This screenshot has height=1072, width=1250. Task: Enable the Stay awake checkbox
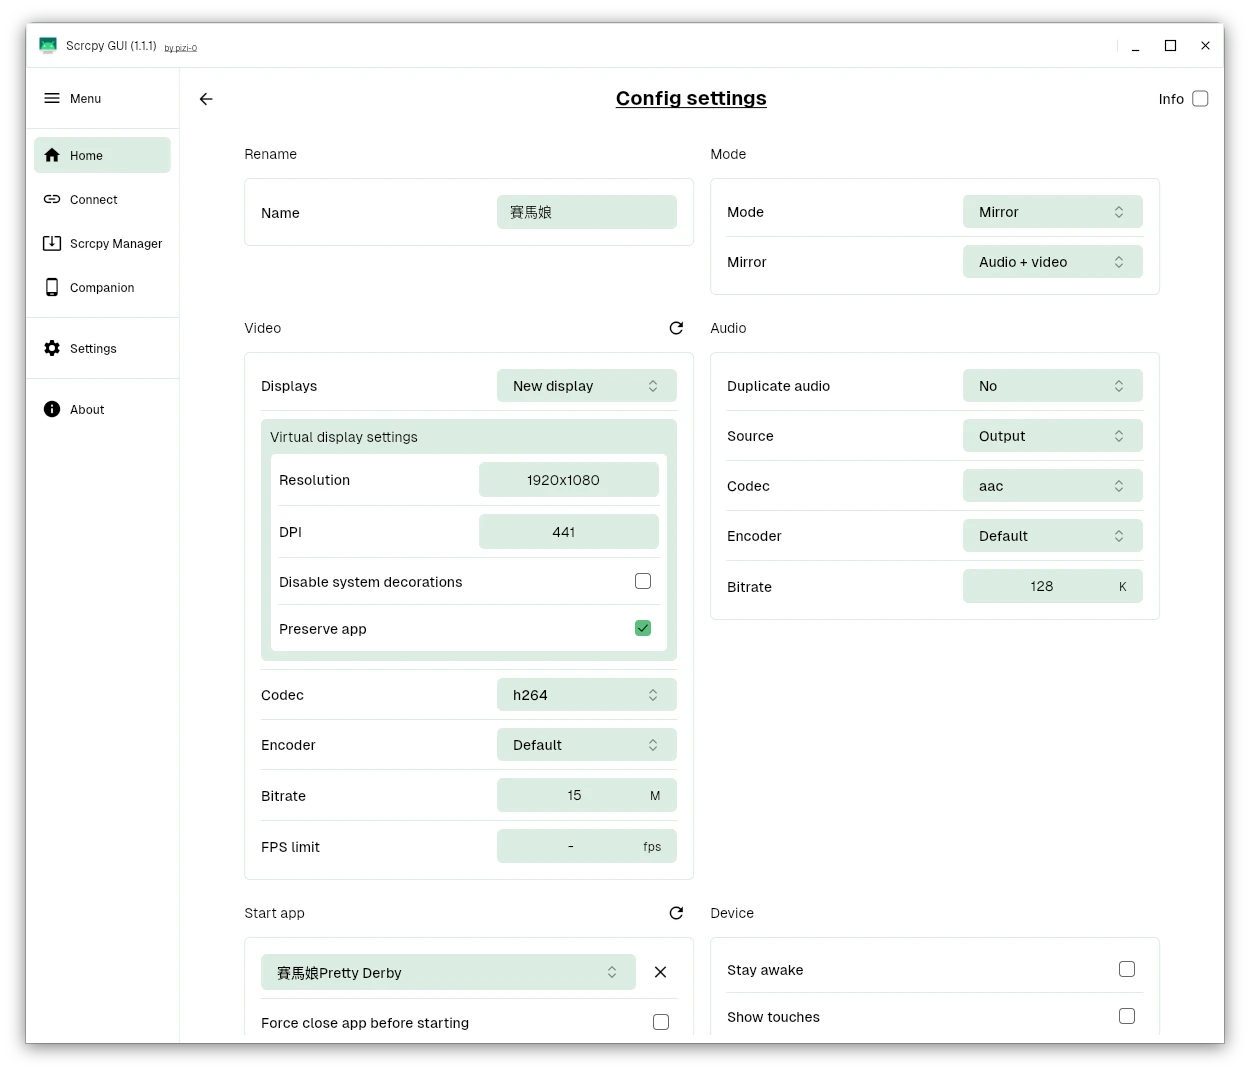point(1127,969)
